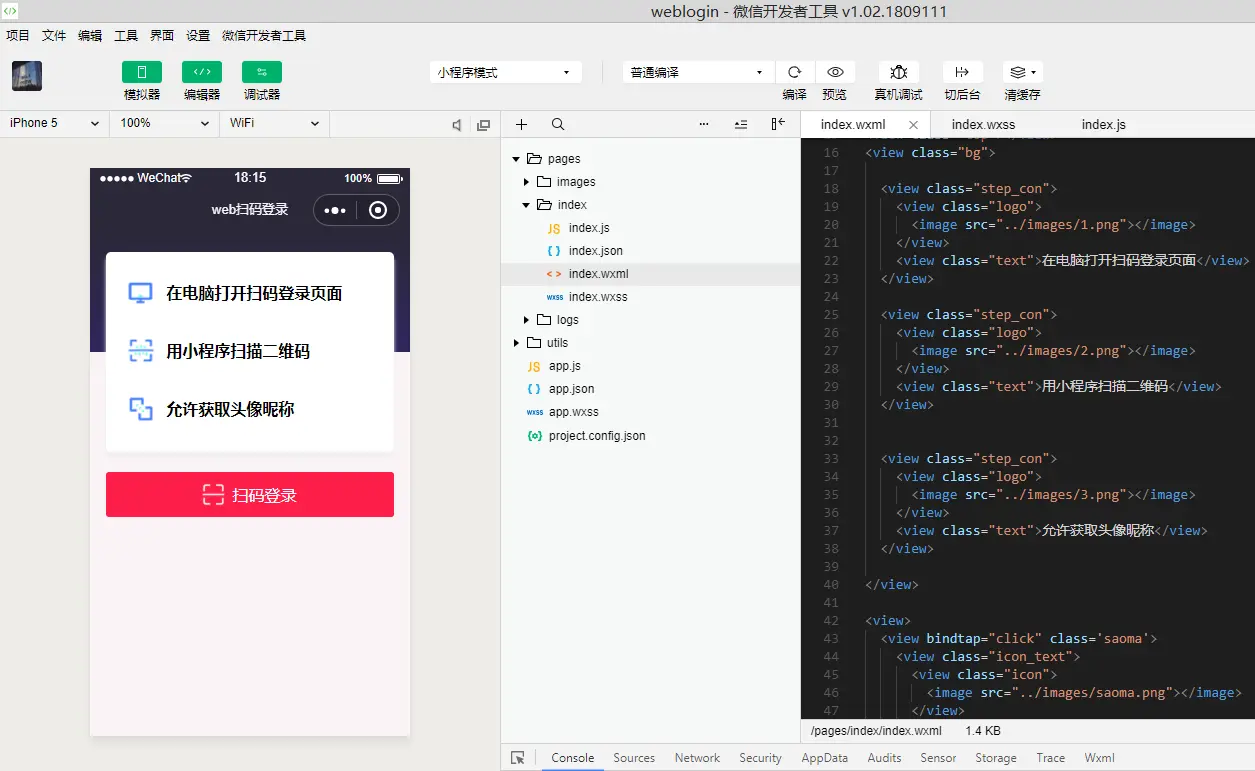This screenshot has width=1255, height=771.
Task: Open the 工具 menu
Action: click(x=126, y=35)
